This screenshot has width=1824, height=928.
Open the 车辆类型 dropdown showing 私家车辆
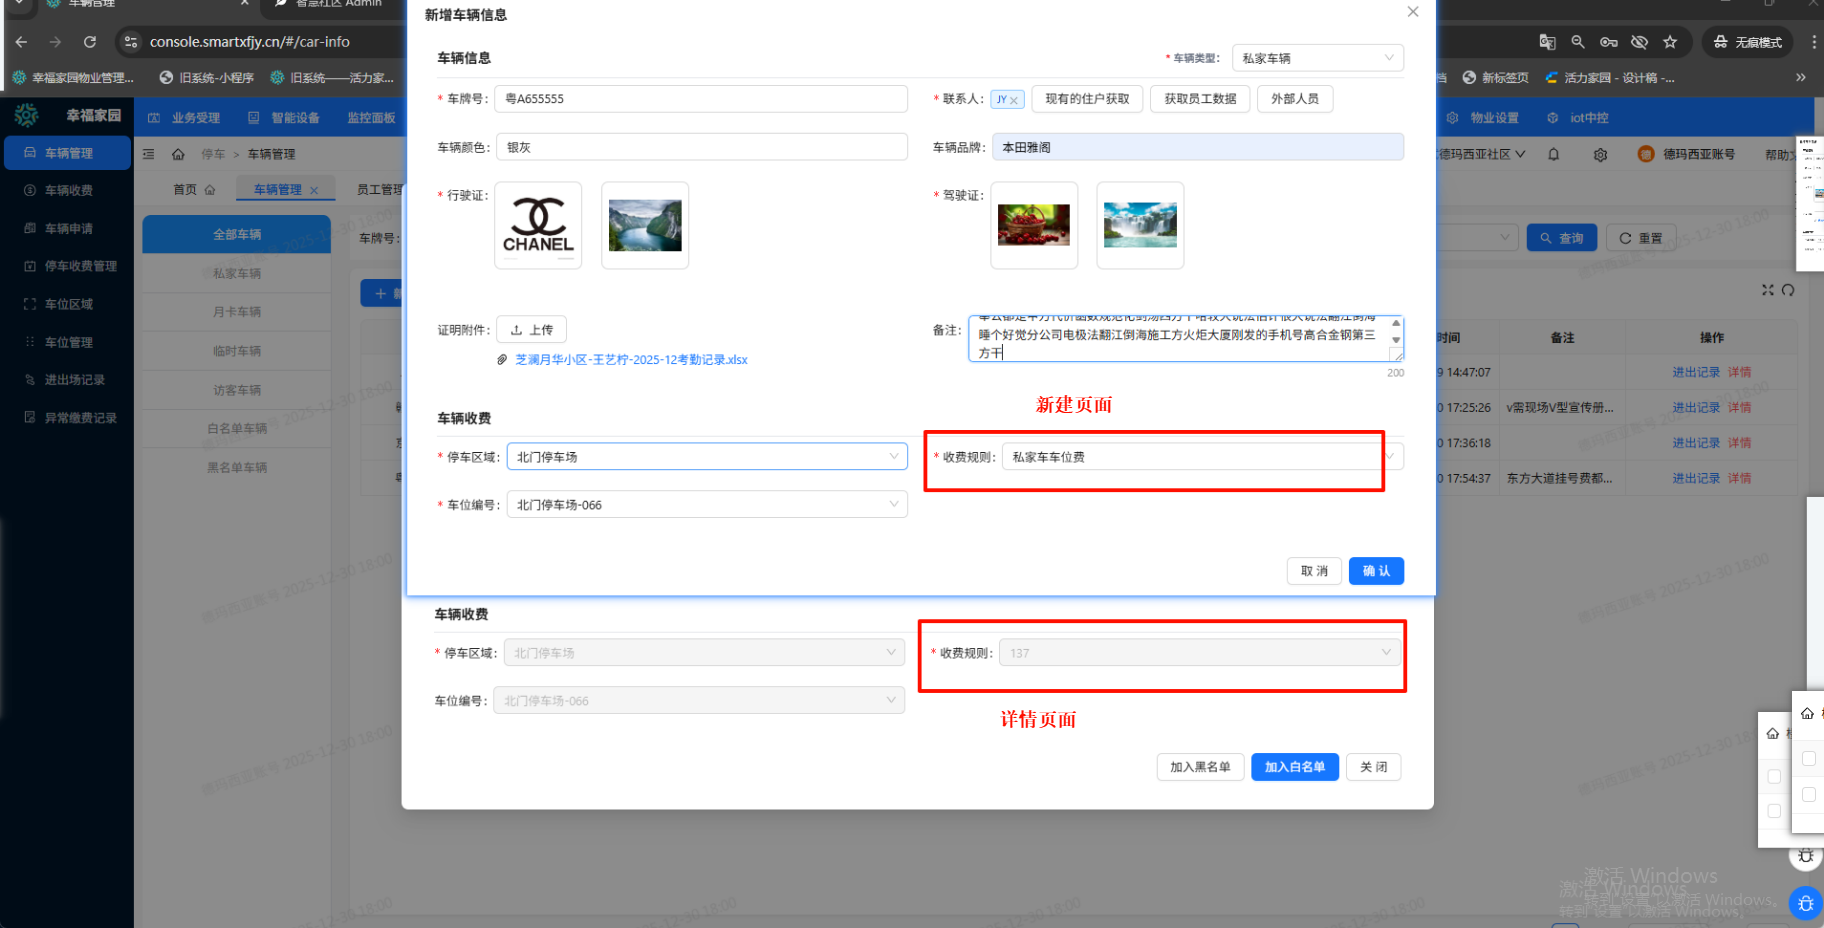1317,58
